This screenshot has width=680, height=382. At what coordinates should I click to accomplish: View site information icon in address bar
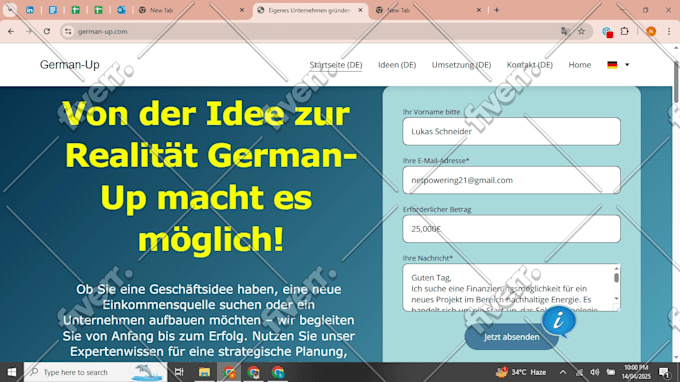pyautogui.click(x=68, y=31)
